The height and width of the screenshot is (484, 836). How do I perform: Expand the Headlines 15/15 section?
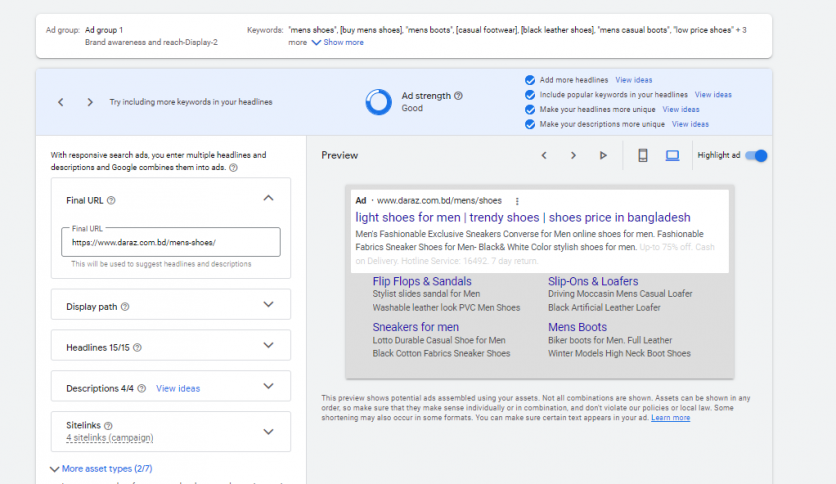268,345
